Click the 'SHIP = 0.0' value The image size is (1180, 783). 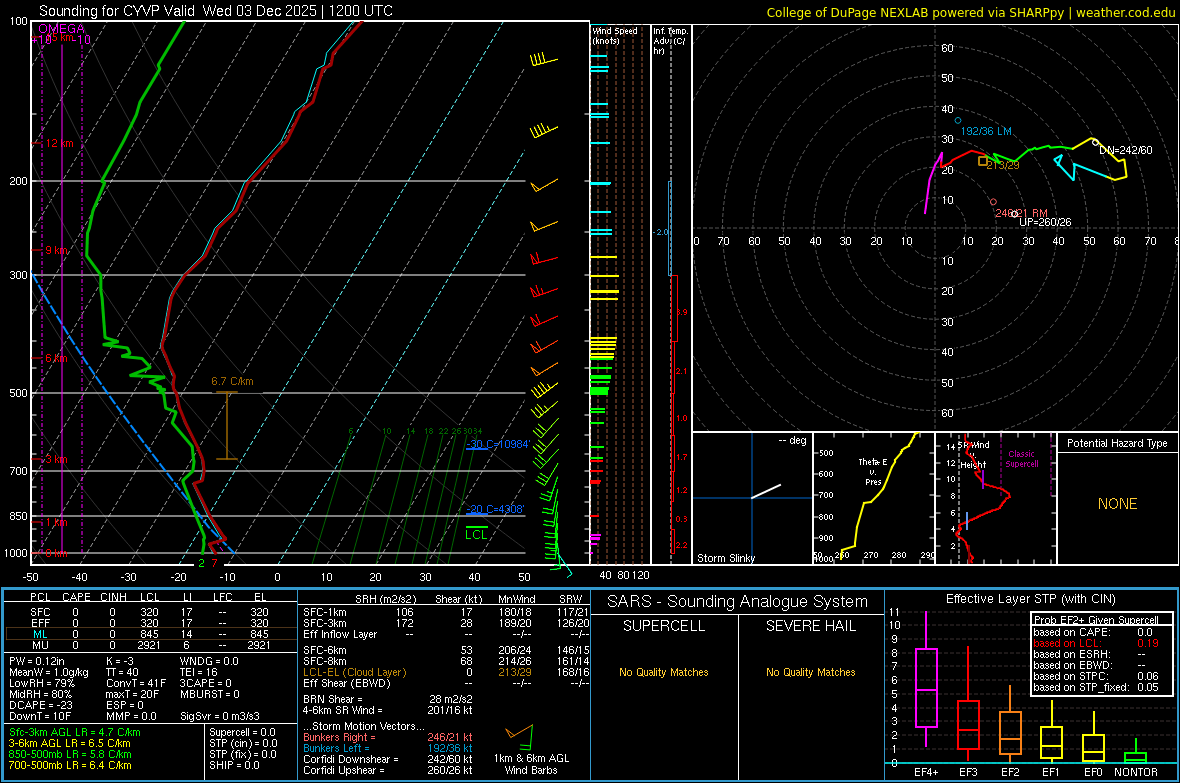pyautogui.click(x=235, y=765)
